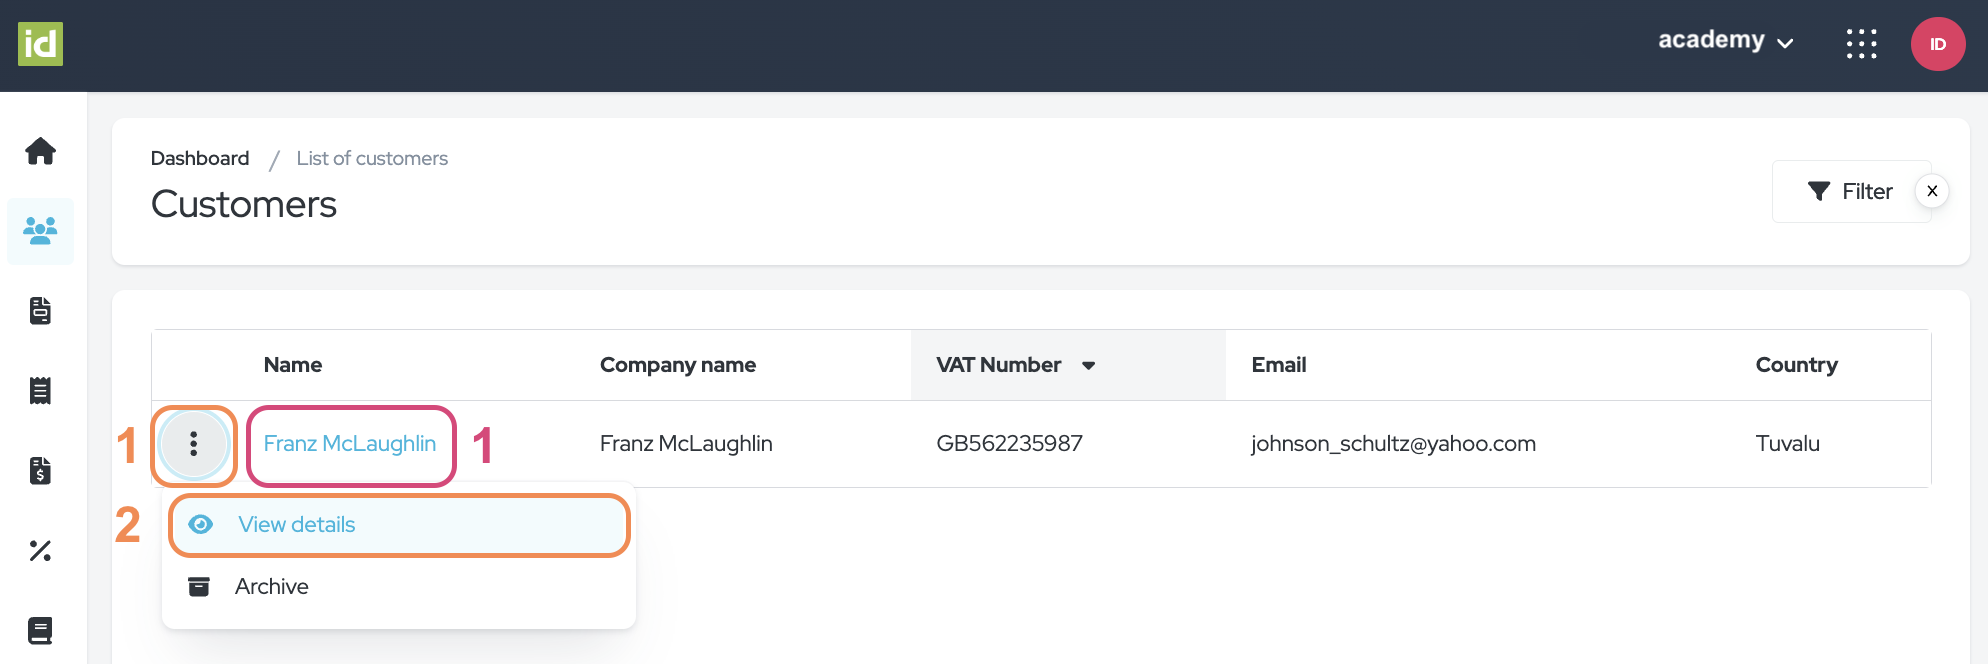Choose View details from the menu

(x=297, y=525)
